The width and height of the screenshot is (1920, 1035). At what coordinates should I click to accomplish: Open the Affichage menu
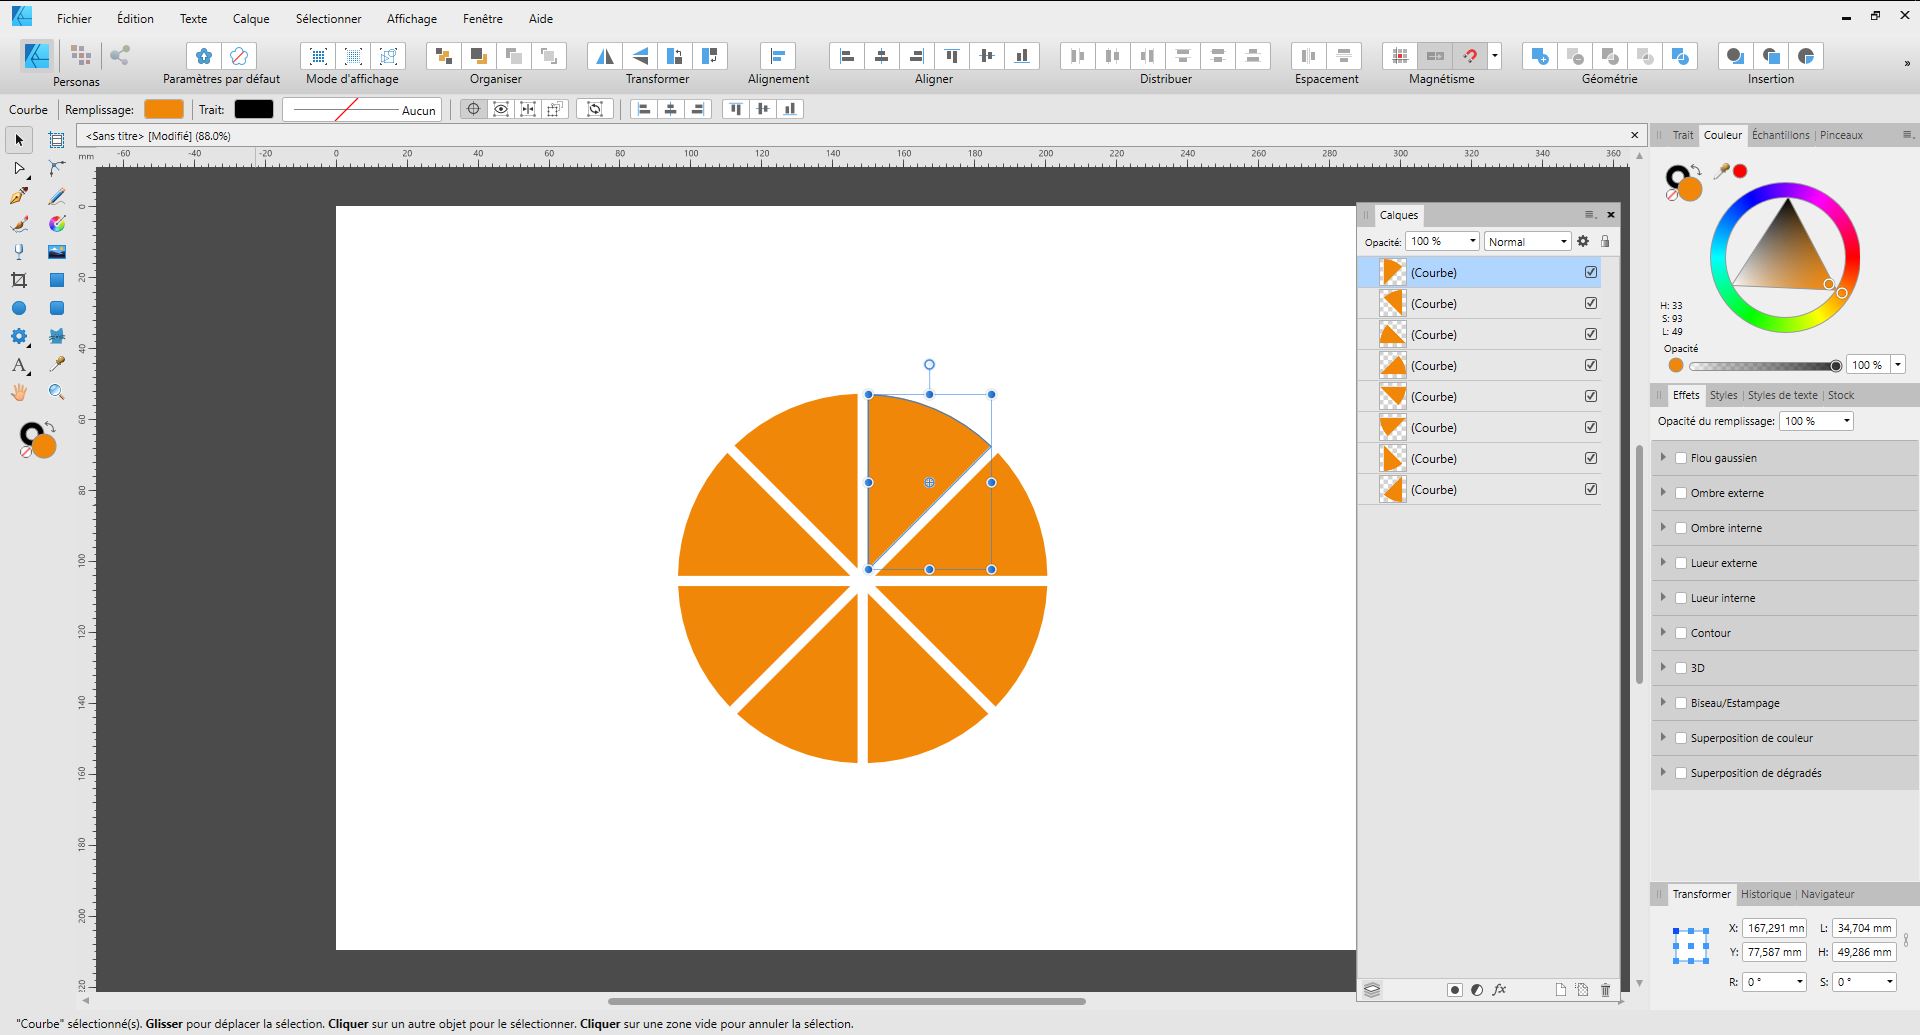coord(412,18)
